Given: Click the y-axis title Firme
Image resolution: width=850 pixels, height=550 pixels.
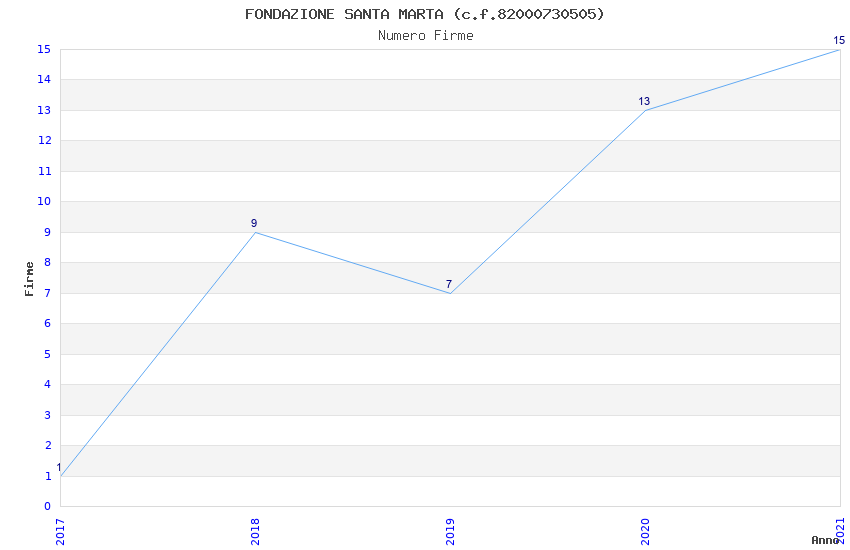Looking at the screenshot, I should click(x=29, y=279).
